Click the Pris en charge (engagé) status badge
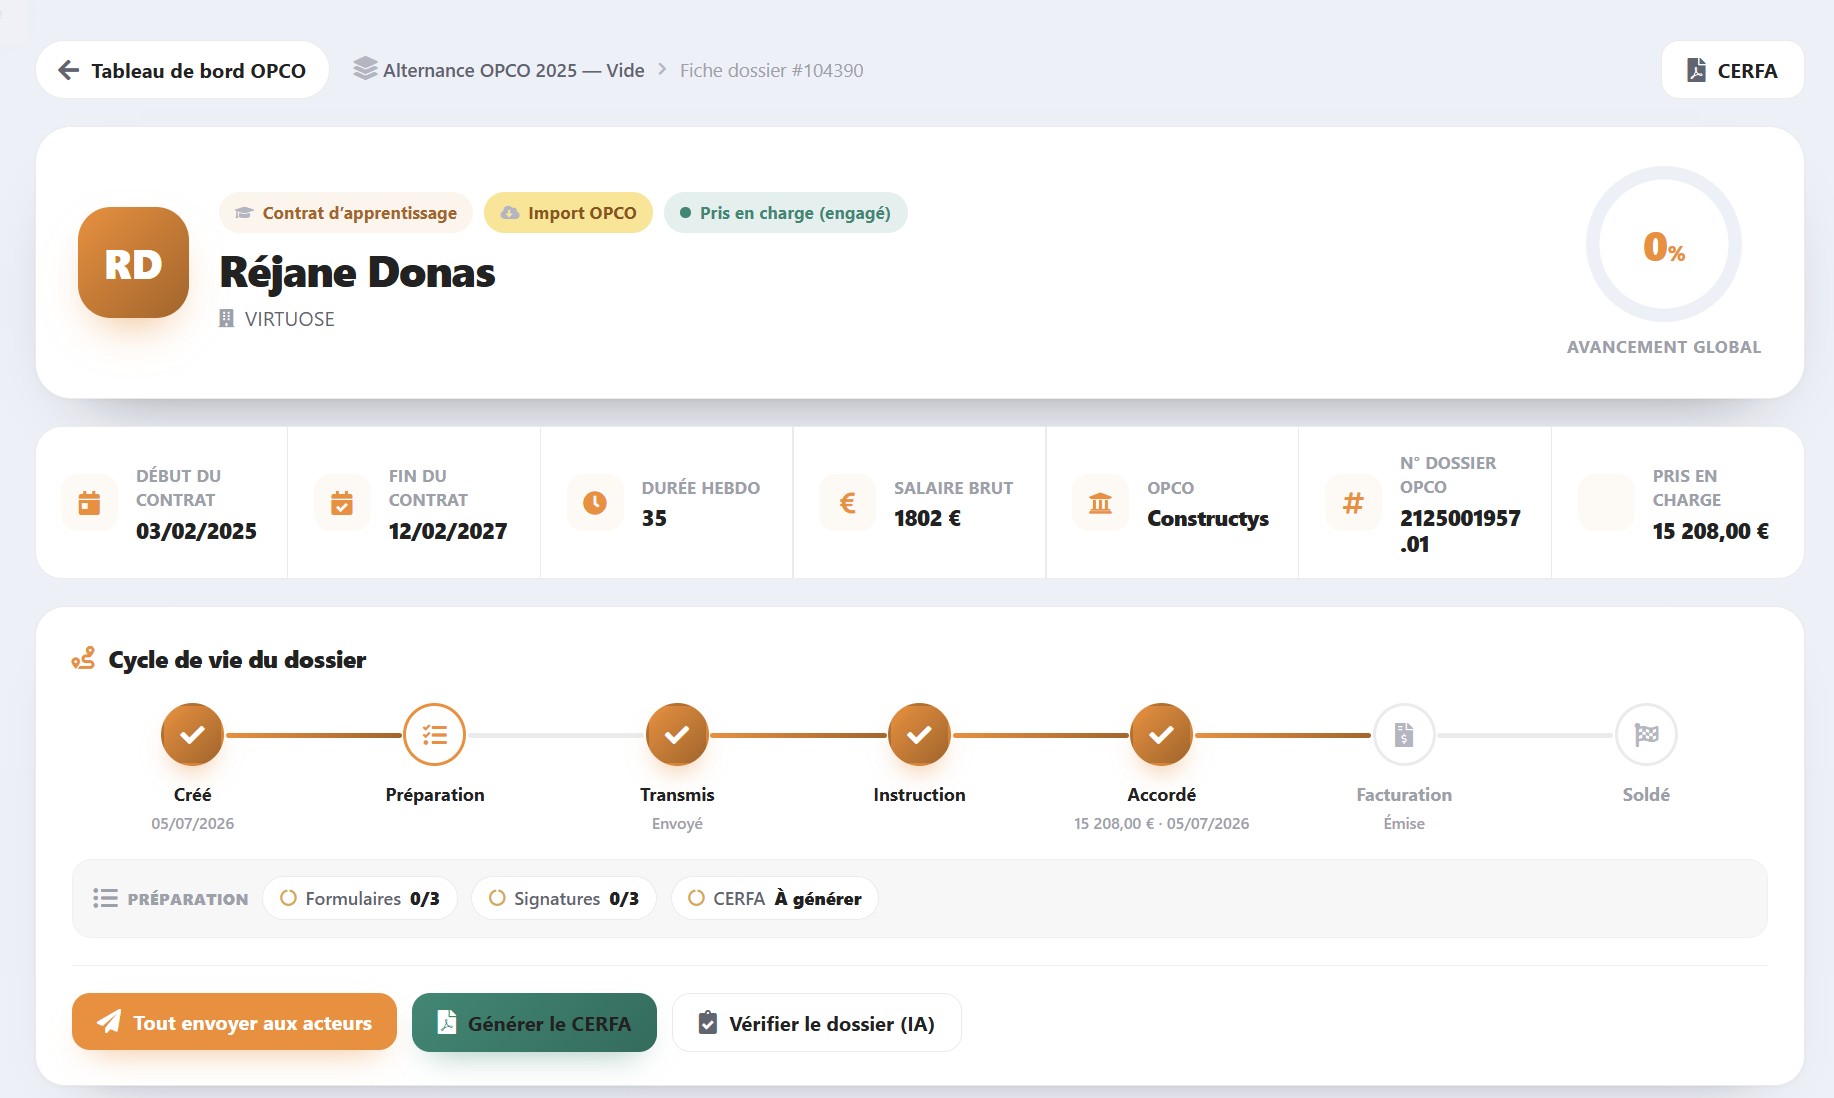This screenshot has width=1834, height=1098. [x=785, y=213]
